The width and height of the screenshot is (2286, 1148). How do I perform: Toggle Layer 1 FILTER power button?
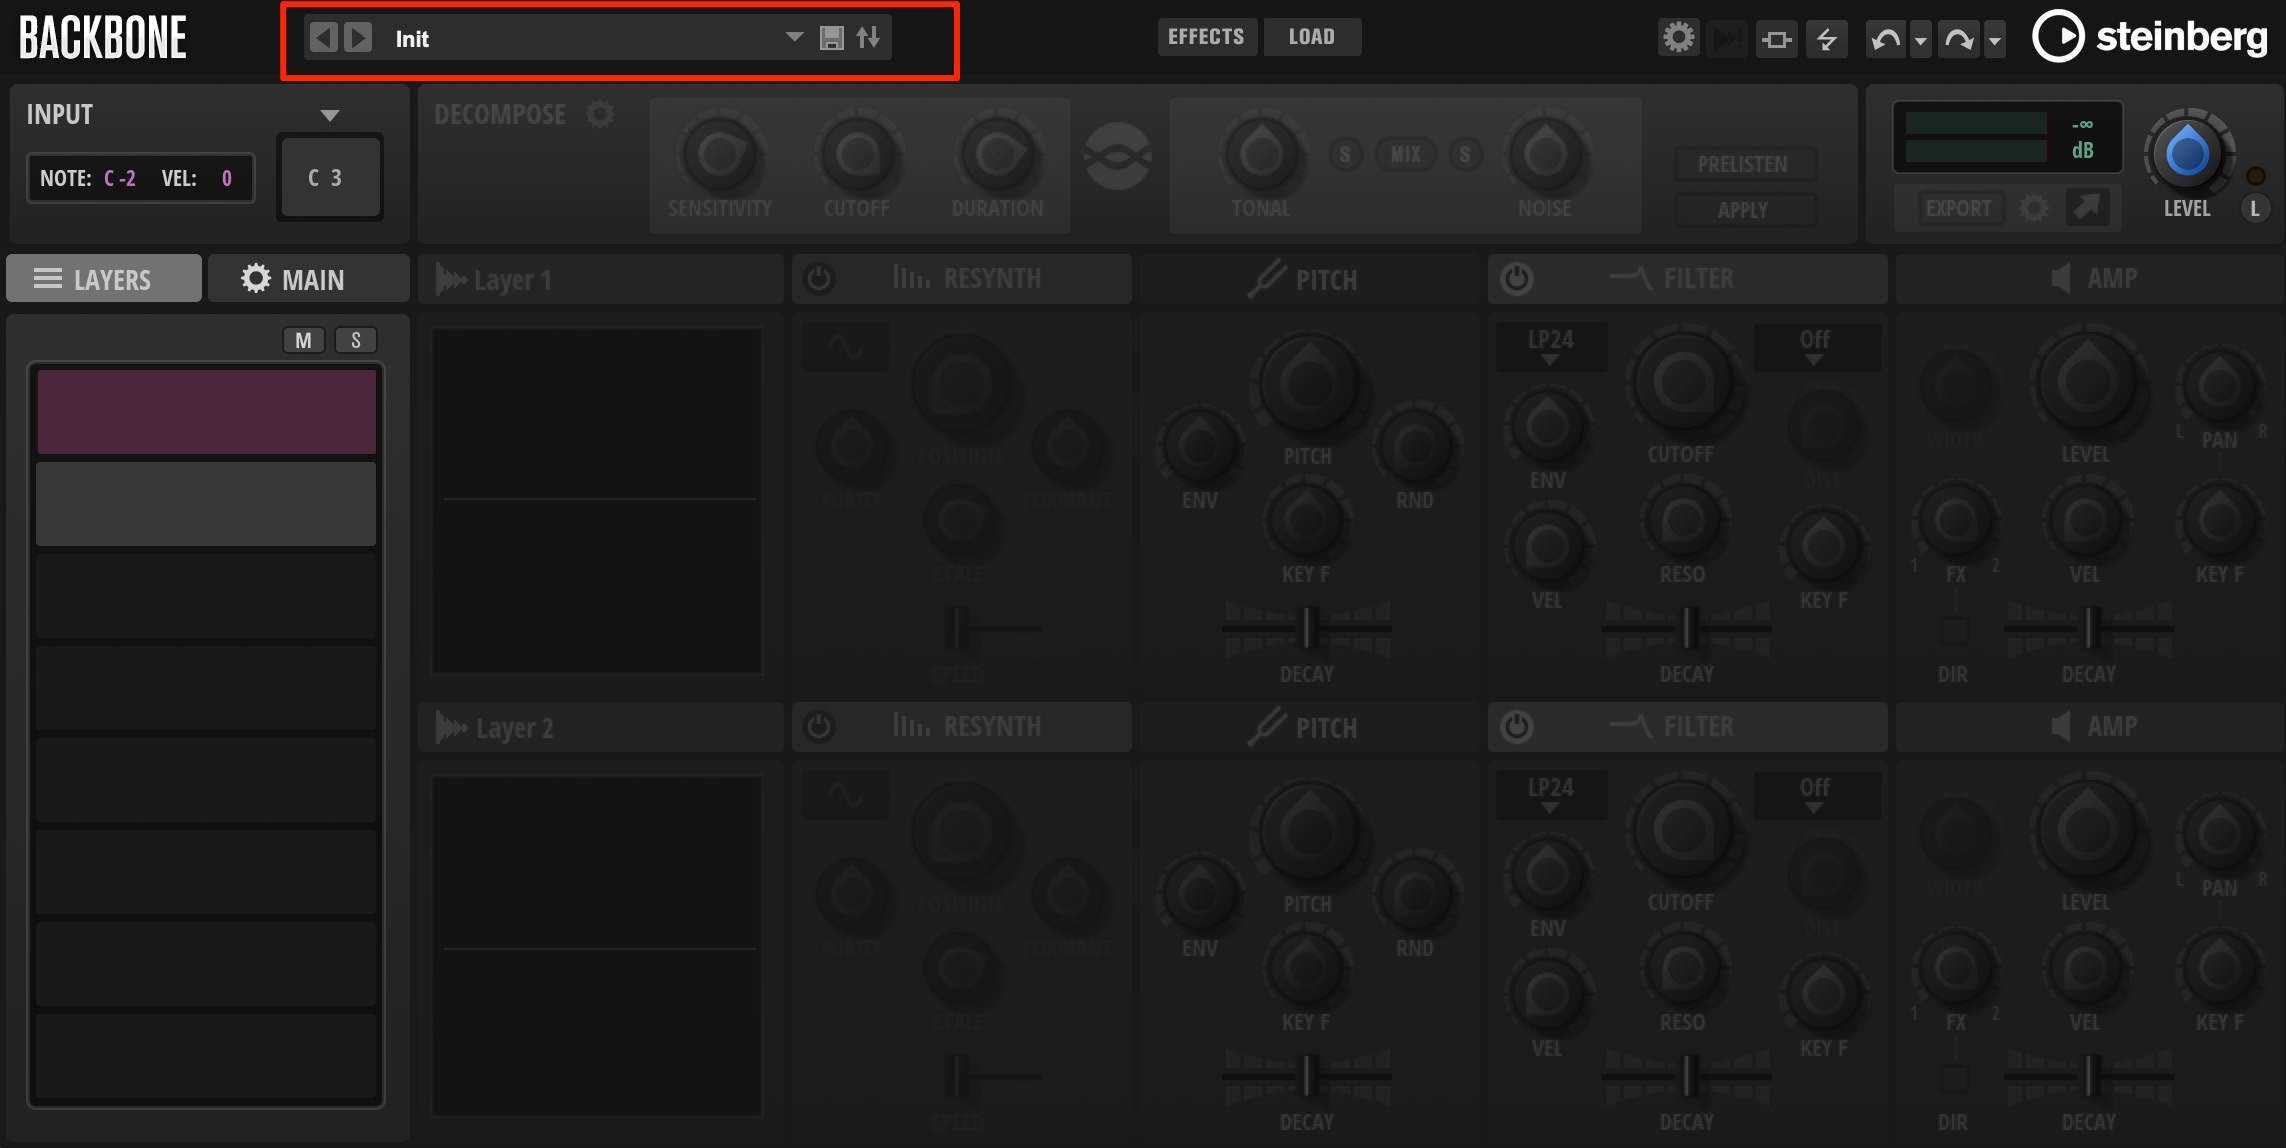point(1517,278)
